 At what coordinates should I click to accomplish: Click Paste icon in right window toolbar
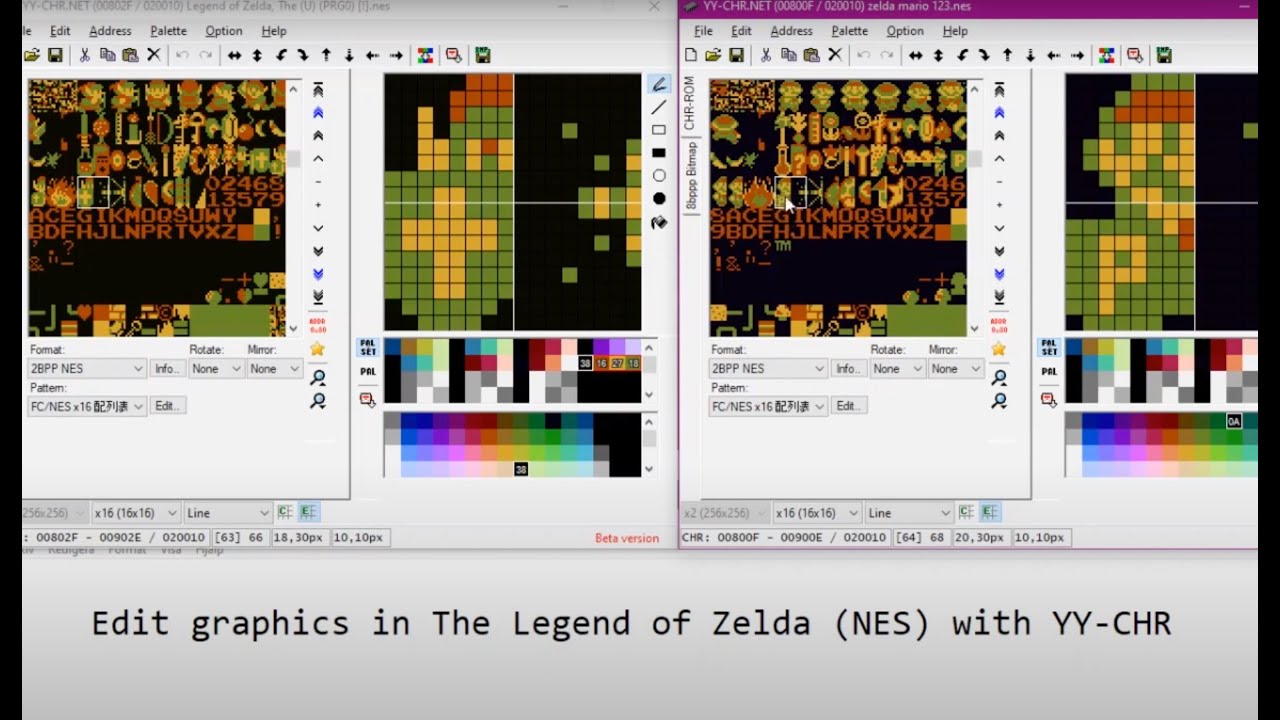811,55
